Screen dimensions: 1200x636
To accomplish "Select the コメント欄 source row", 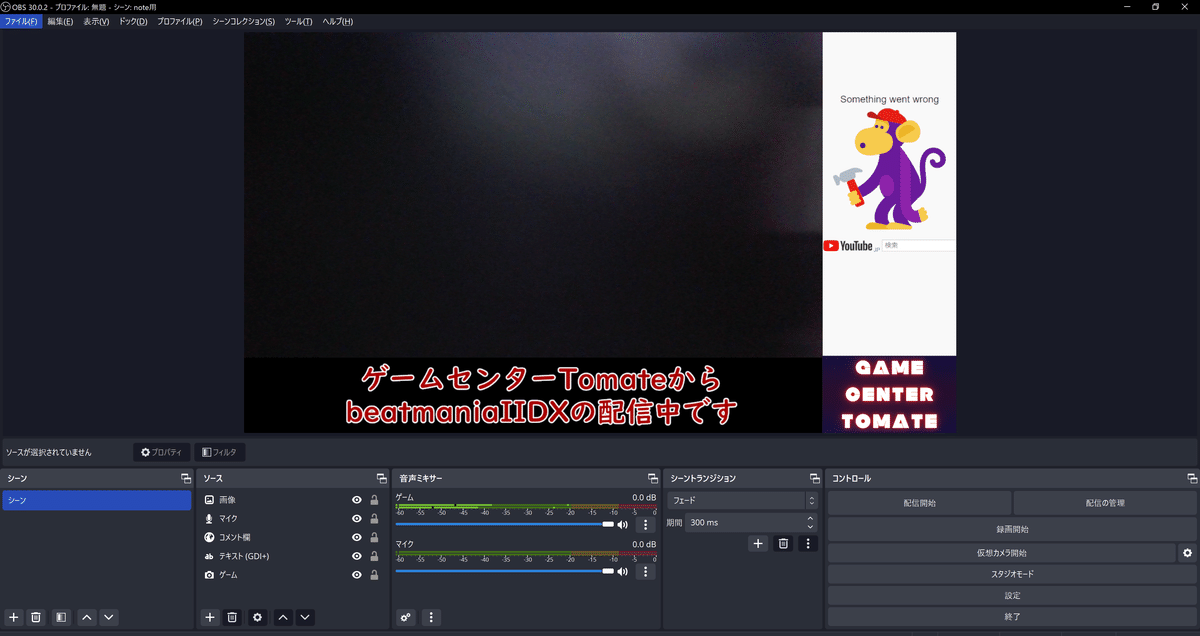I will [x=292, y=537].
